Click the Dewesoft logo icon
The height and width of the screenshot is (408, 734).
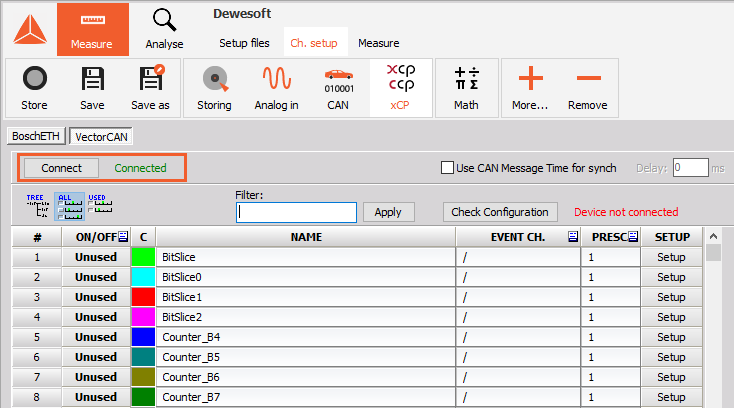coord(30,29)
